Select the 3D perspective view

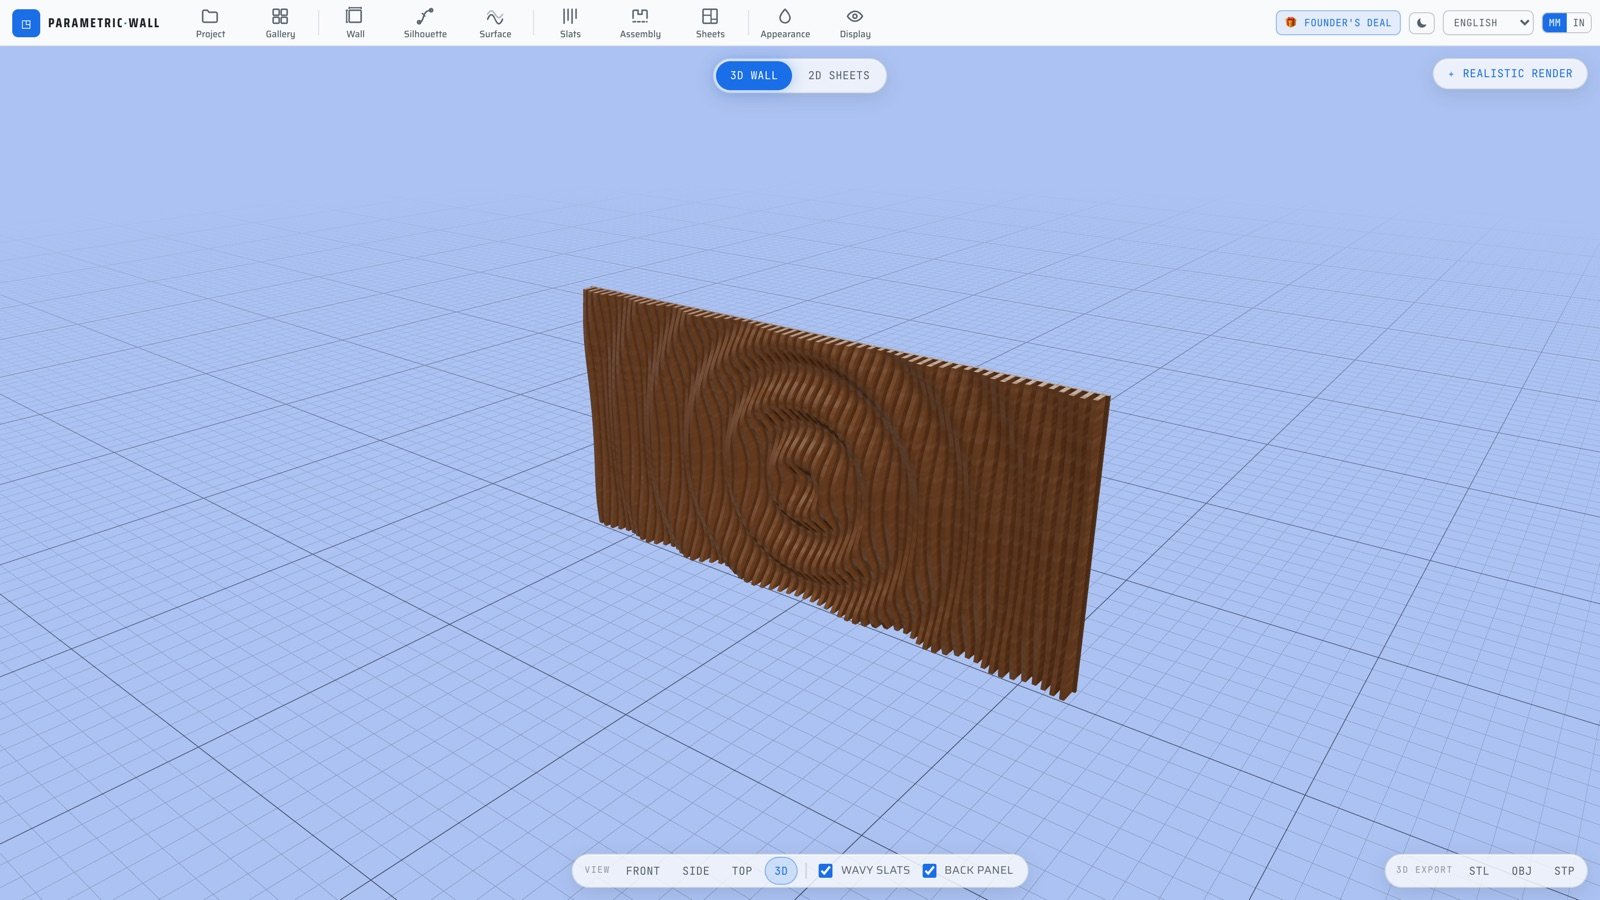[x=781, y=871]
